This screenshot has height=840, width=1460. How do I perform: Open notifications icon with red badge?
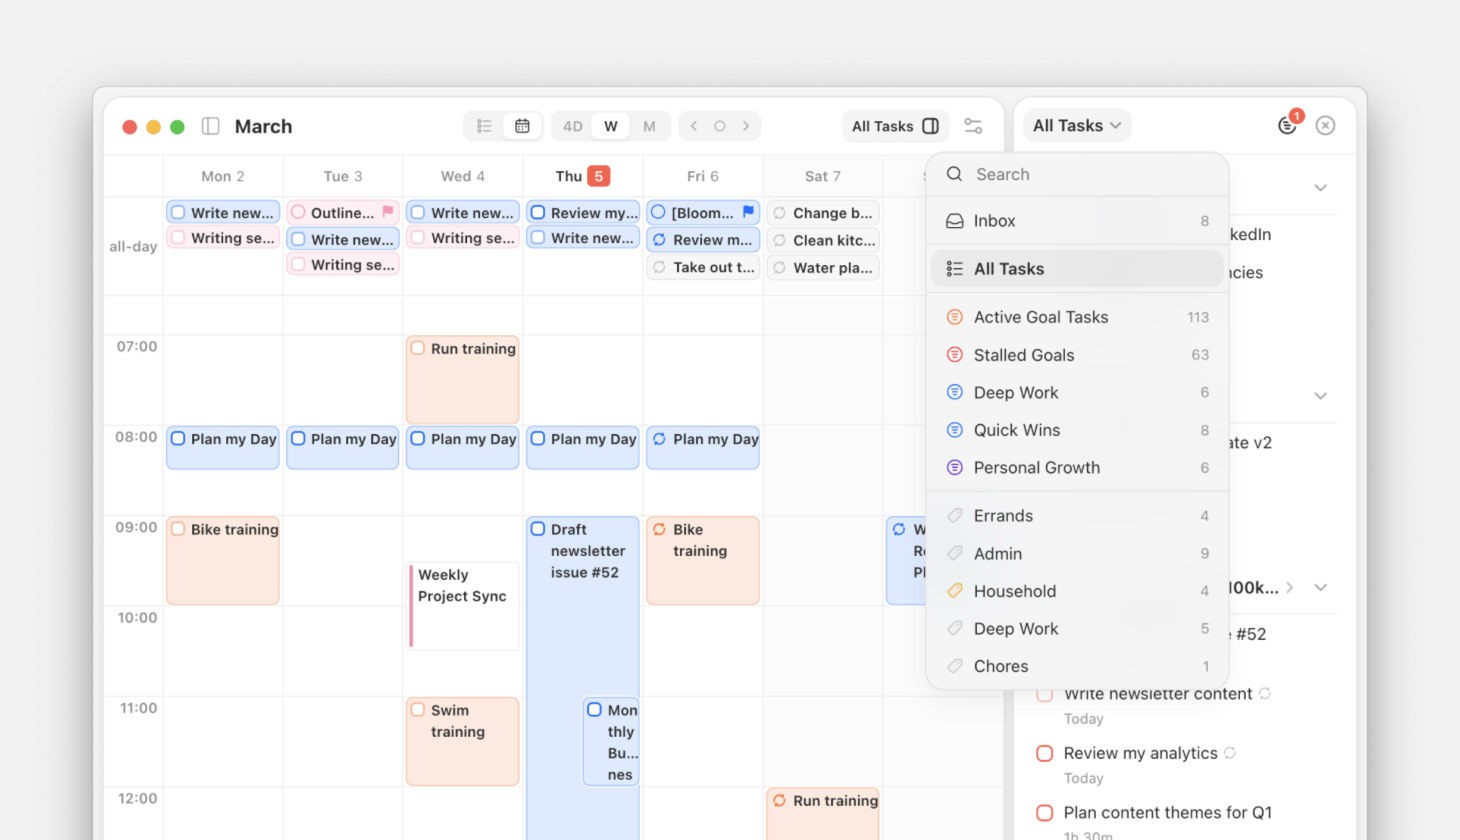pos(1288,124)
